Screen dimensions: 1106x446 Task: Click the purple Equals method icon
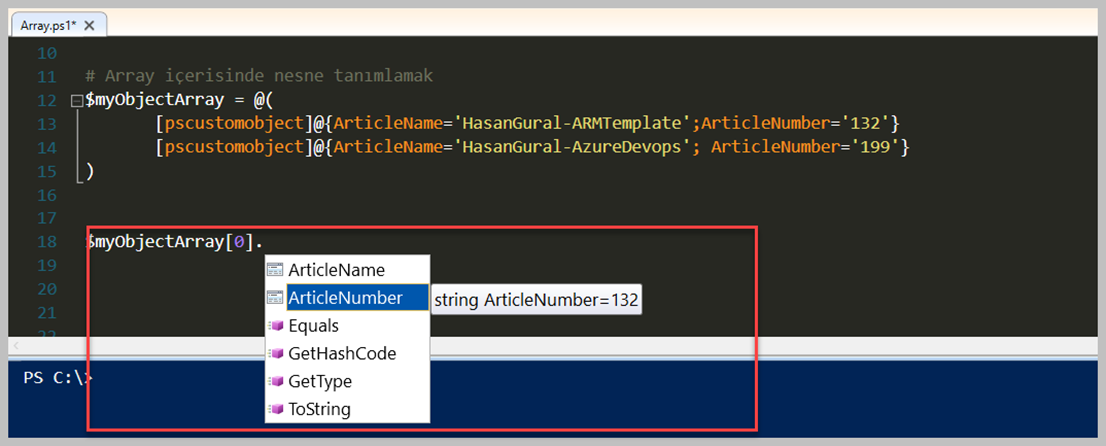[x=275, y=326]
